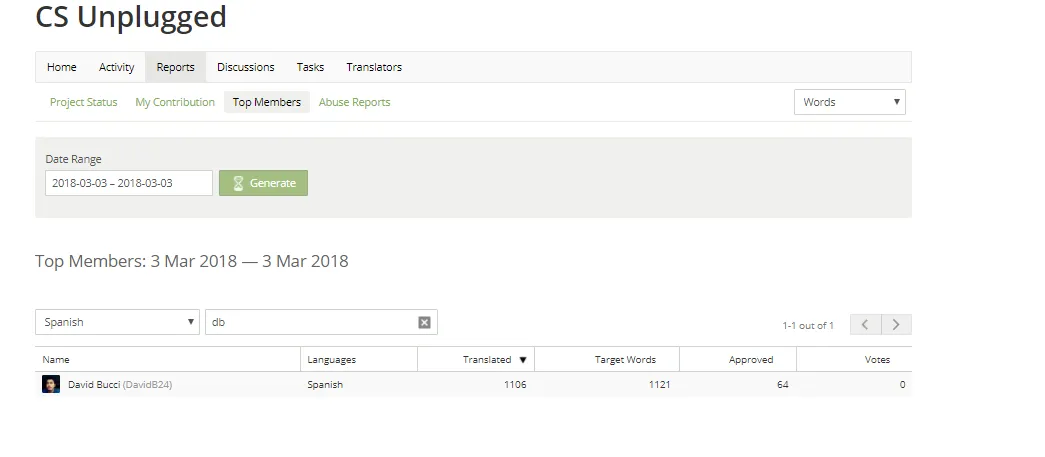Open the David Bucci member profile link

(94, 384)
